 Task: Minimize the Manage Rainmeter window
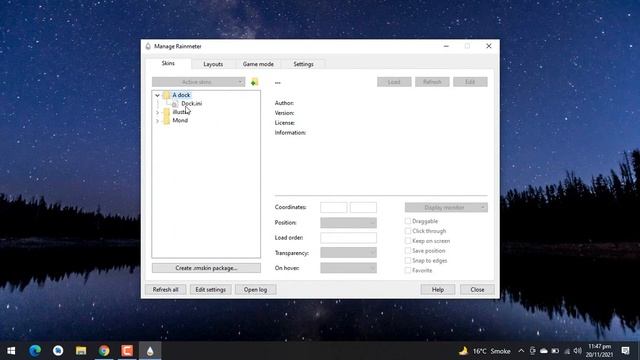(x=446, y=46)
